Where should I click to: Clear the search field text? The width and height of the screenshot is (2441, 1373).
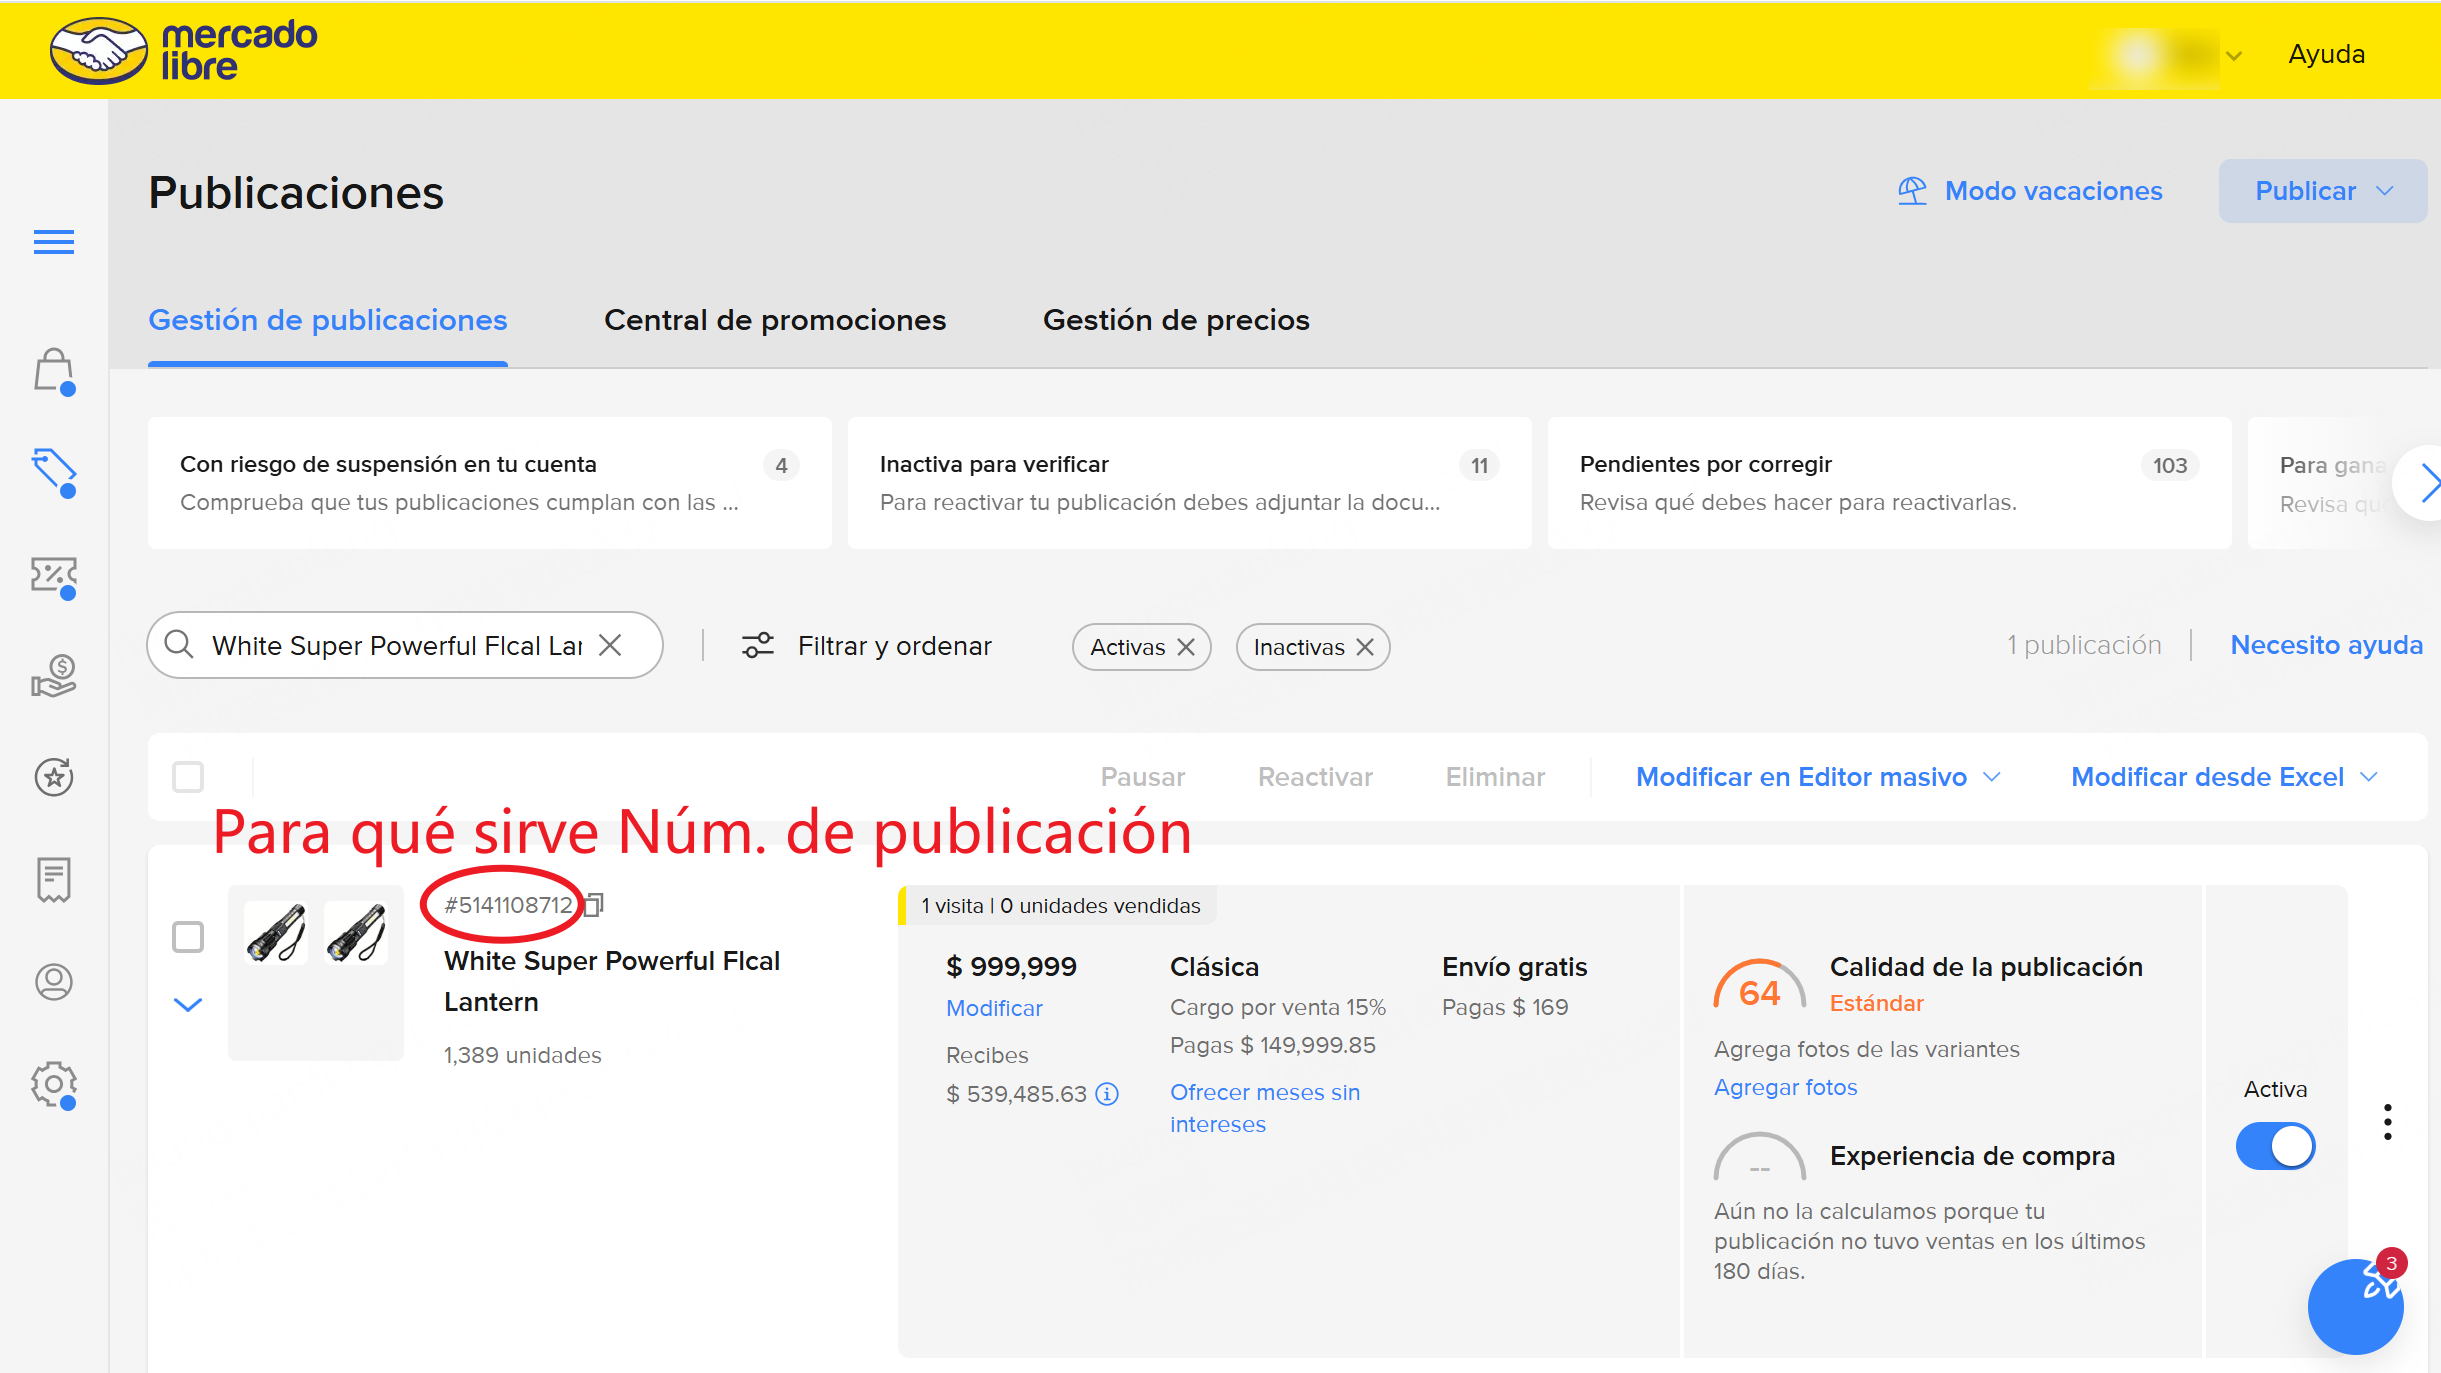610,645
